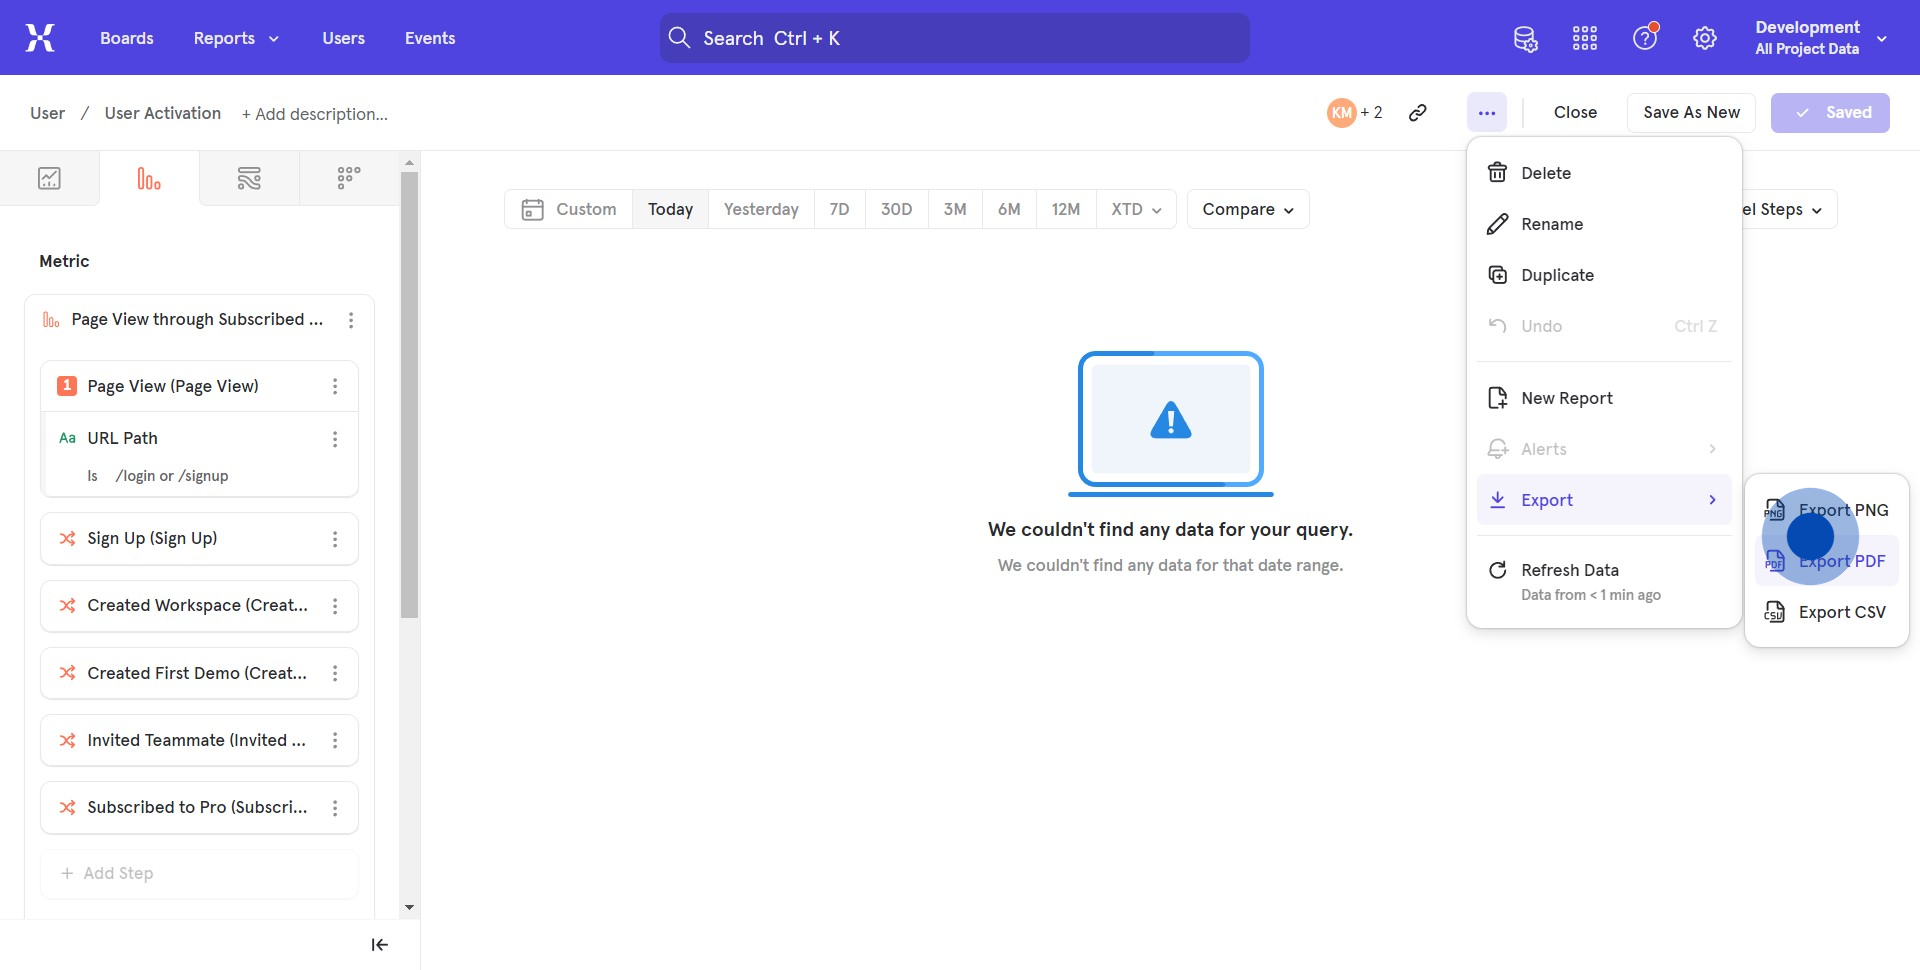Screen dimensions: 1920x970
Task: Expand the Compare dropdown
Action: tap(1247, 209)
